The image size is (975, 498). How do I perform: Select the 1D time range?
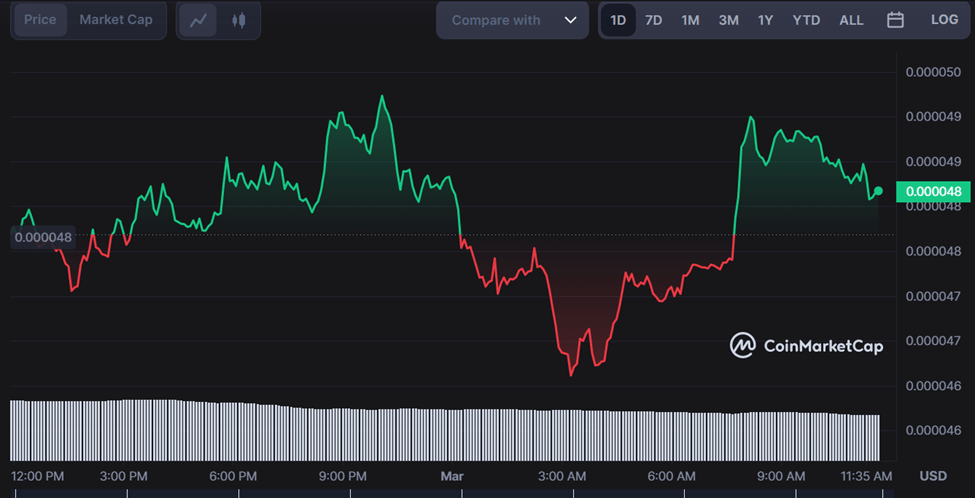[x=618, y=20]
